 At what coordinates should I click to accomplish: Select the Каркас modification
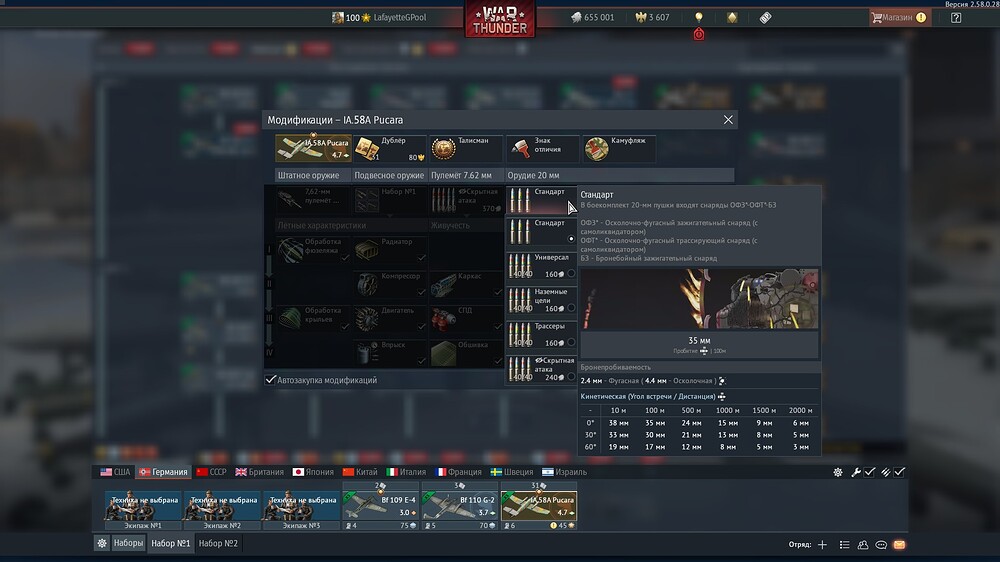tap(466, 285)
